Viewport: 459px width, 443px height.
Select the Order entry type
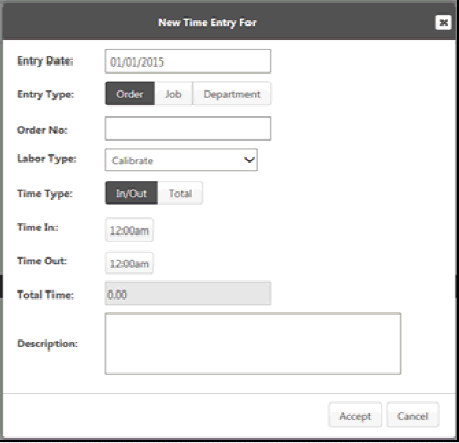click(x=130, y=94)
